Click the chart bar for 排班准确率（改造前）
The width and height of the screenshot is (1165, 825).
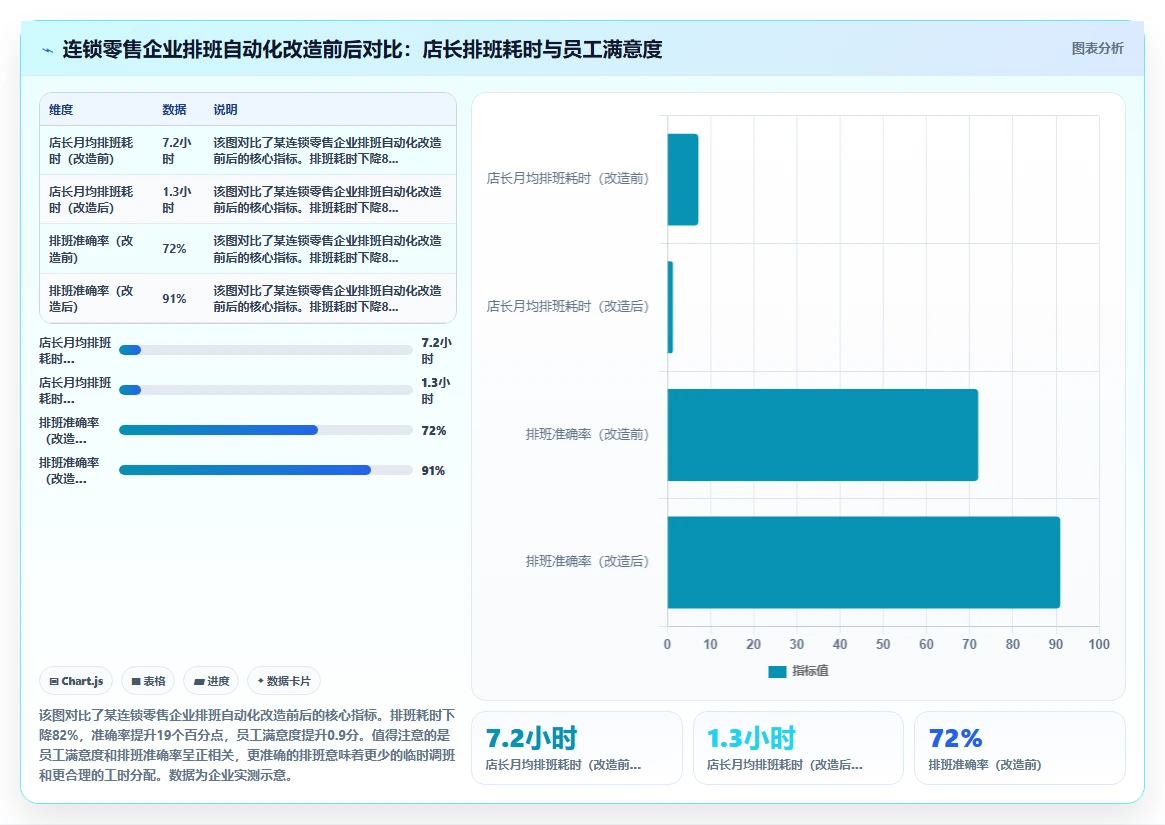click(822, 435)
